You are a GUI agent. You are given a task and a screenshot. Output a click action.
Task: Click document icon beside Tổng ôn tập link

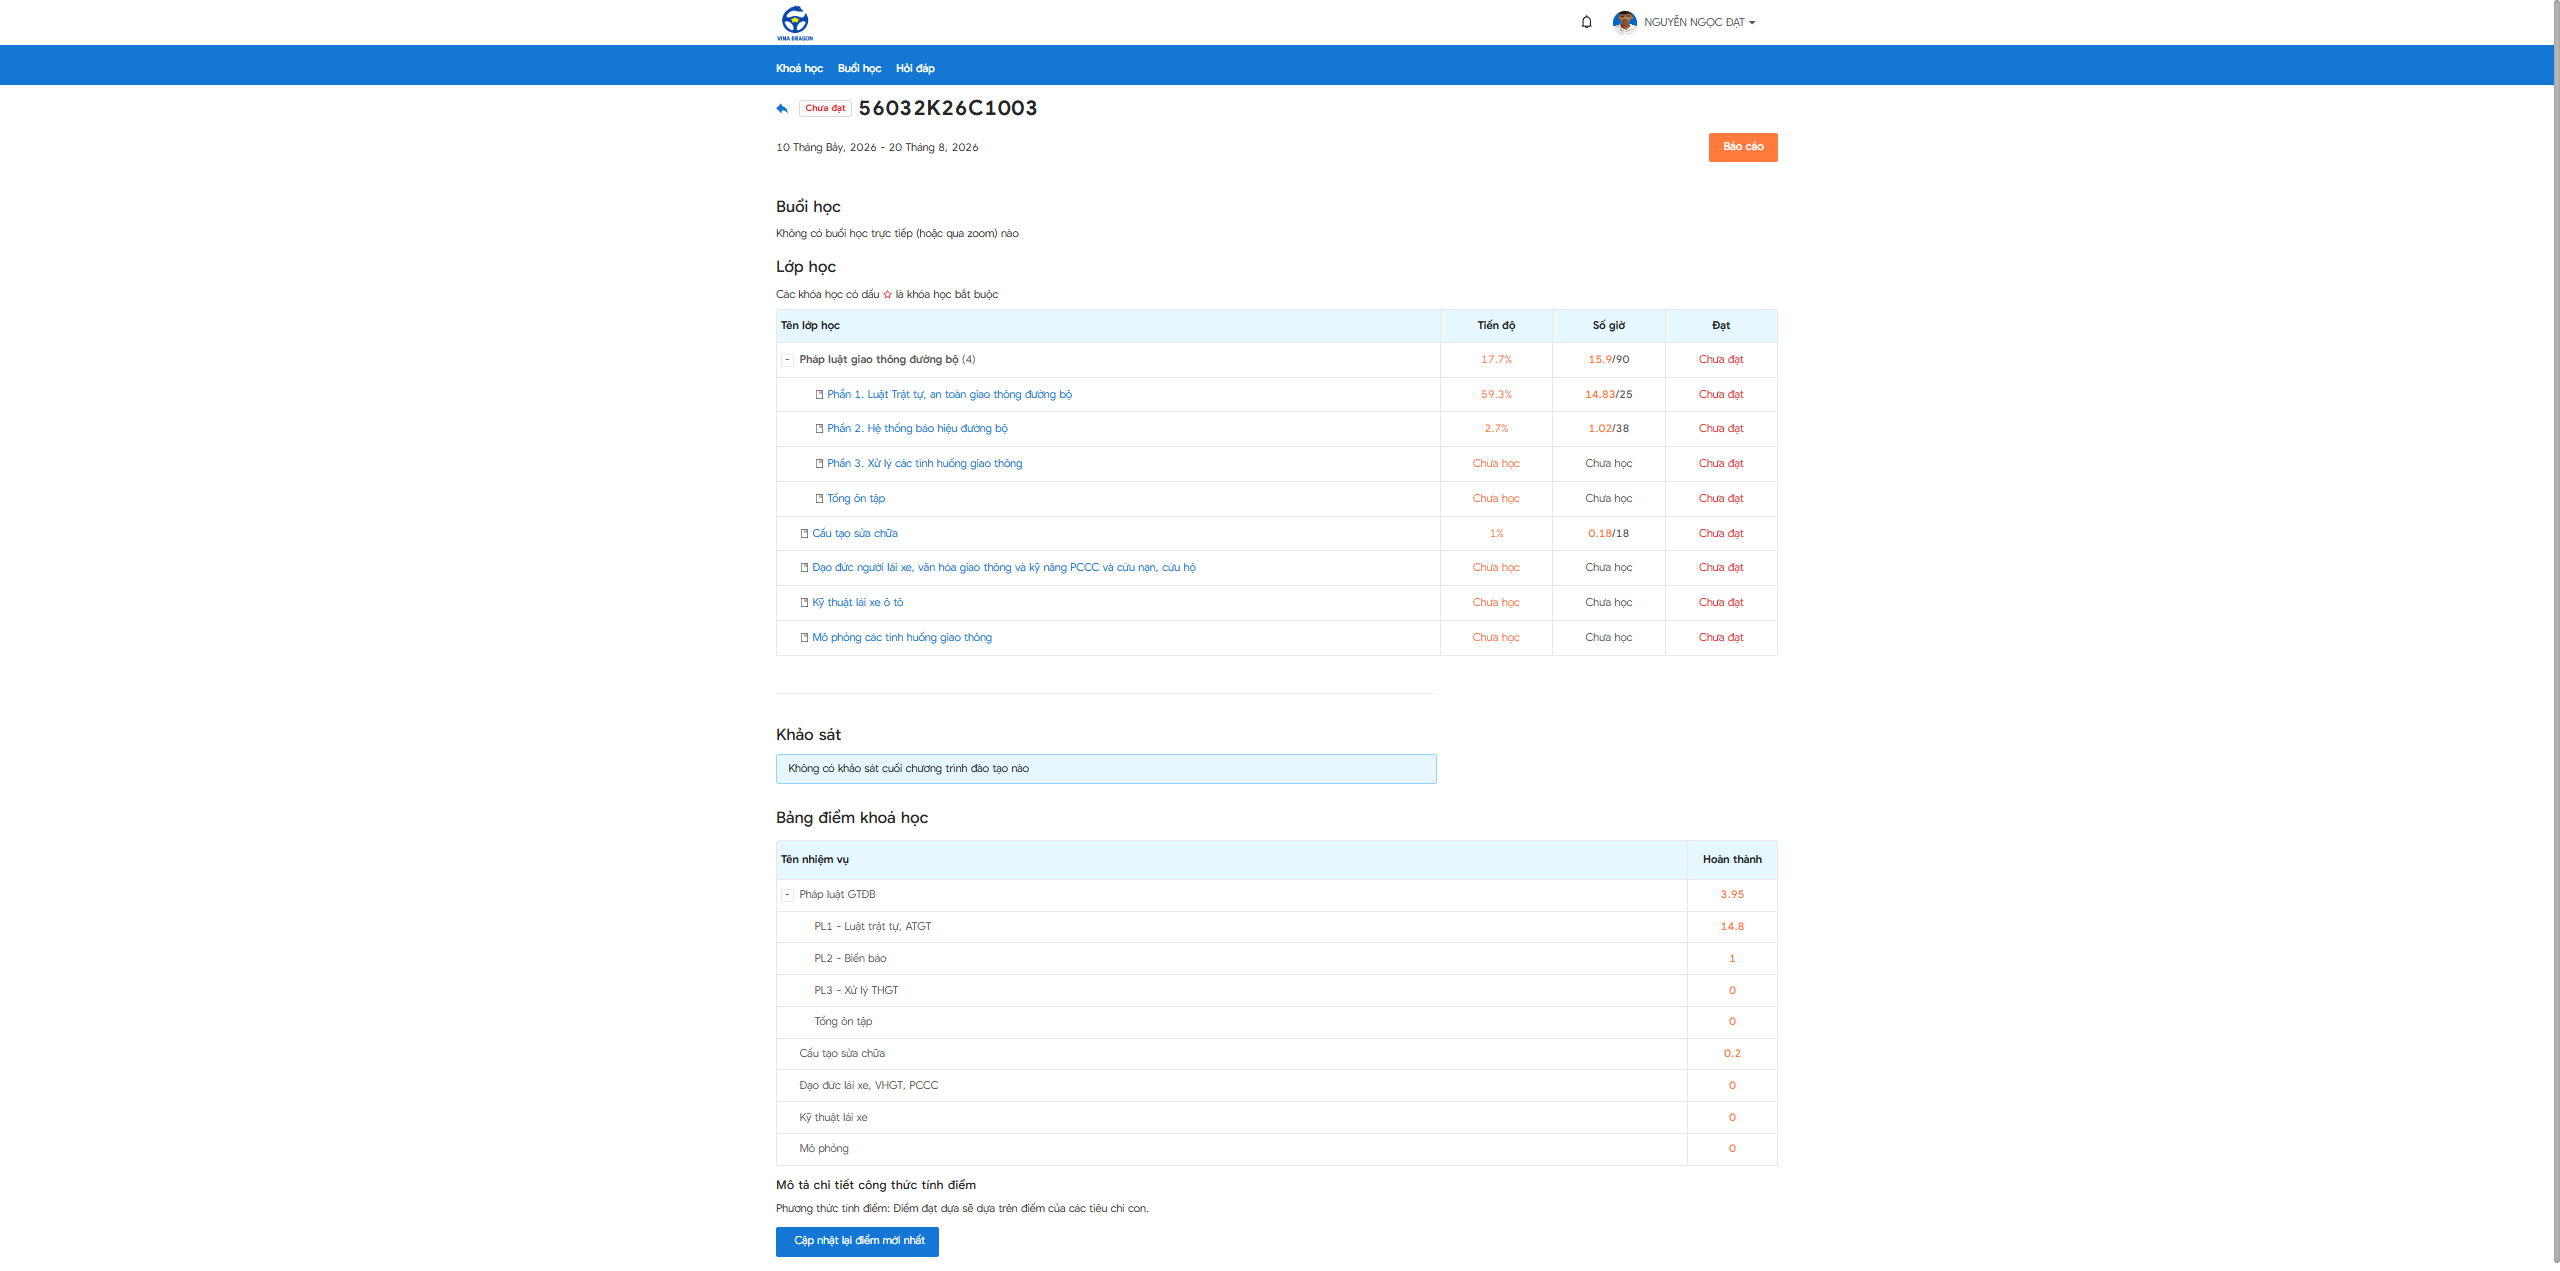(819, 498)
